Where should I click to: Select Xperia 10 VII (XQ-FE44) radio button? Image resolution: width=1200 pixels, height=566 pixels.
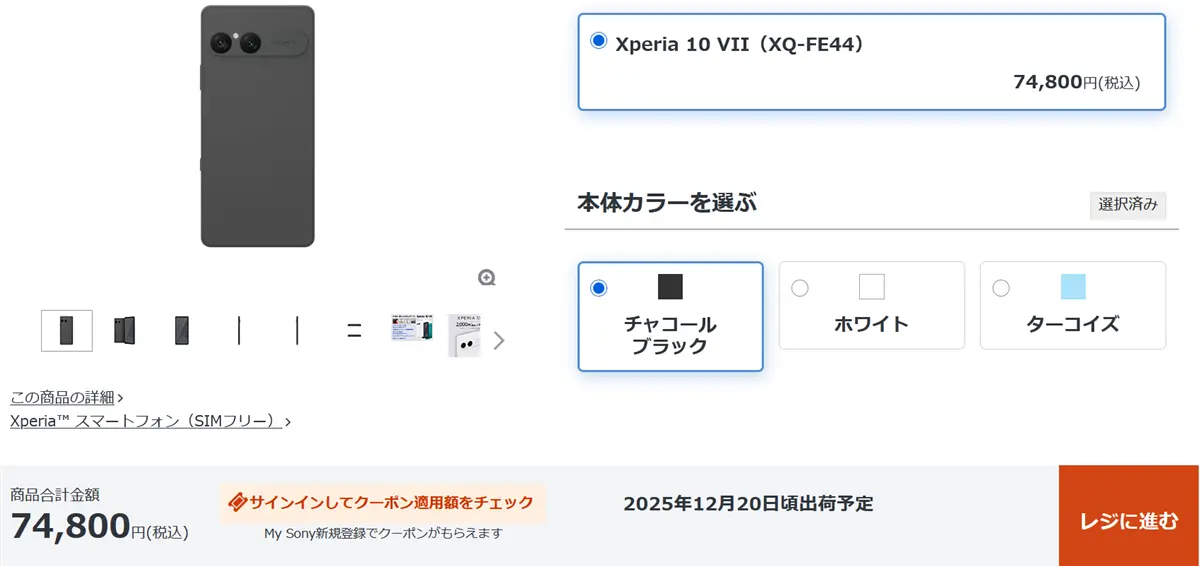click(599, 41)
